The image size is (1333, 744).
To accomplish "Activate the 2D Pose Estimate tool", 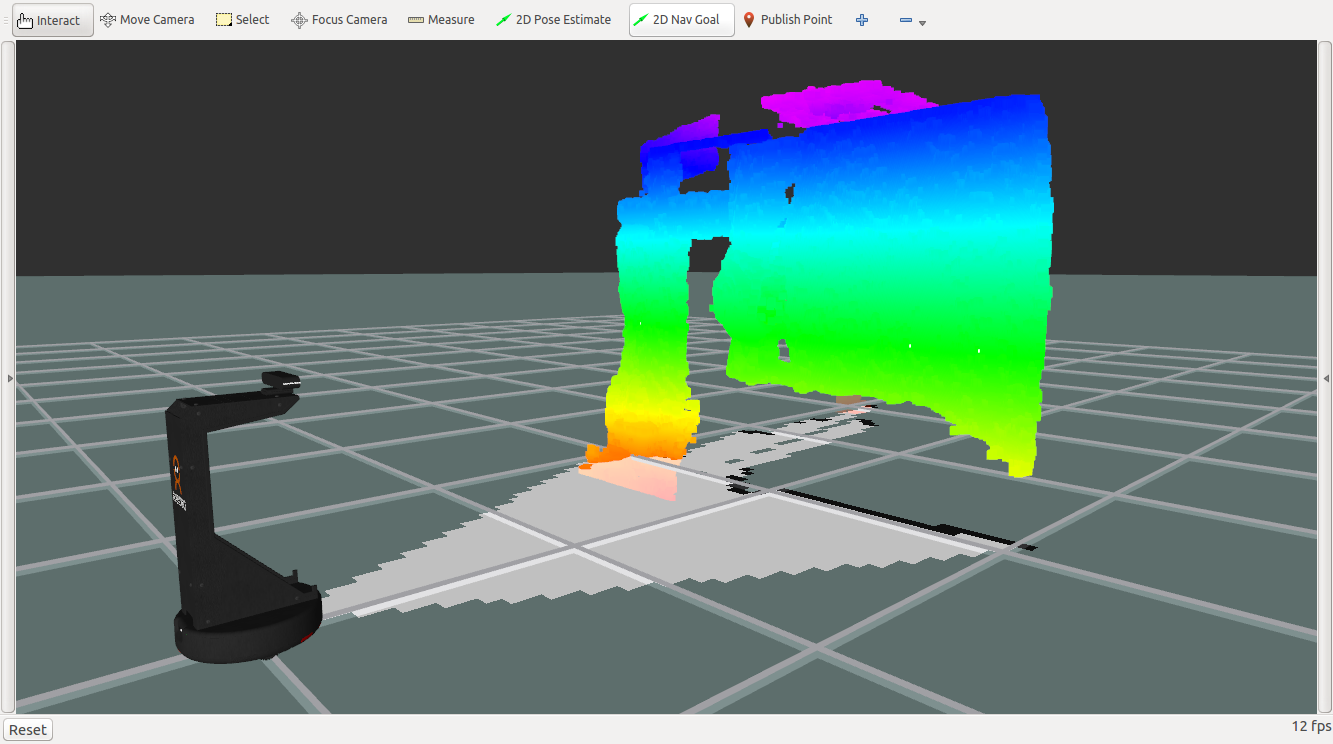I will coord(553,20).
